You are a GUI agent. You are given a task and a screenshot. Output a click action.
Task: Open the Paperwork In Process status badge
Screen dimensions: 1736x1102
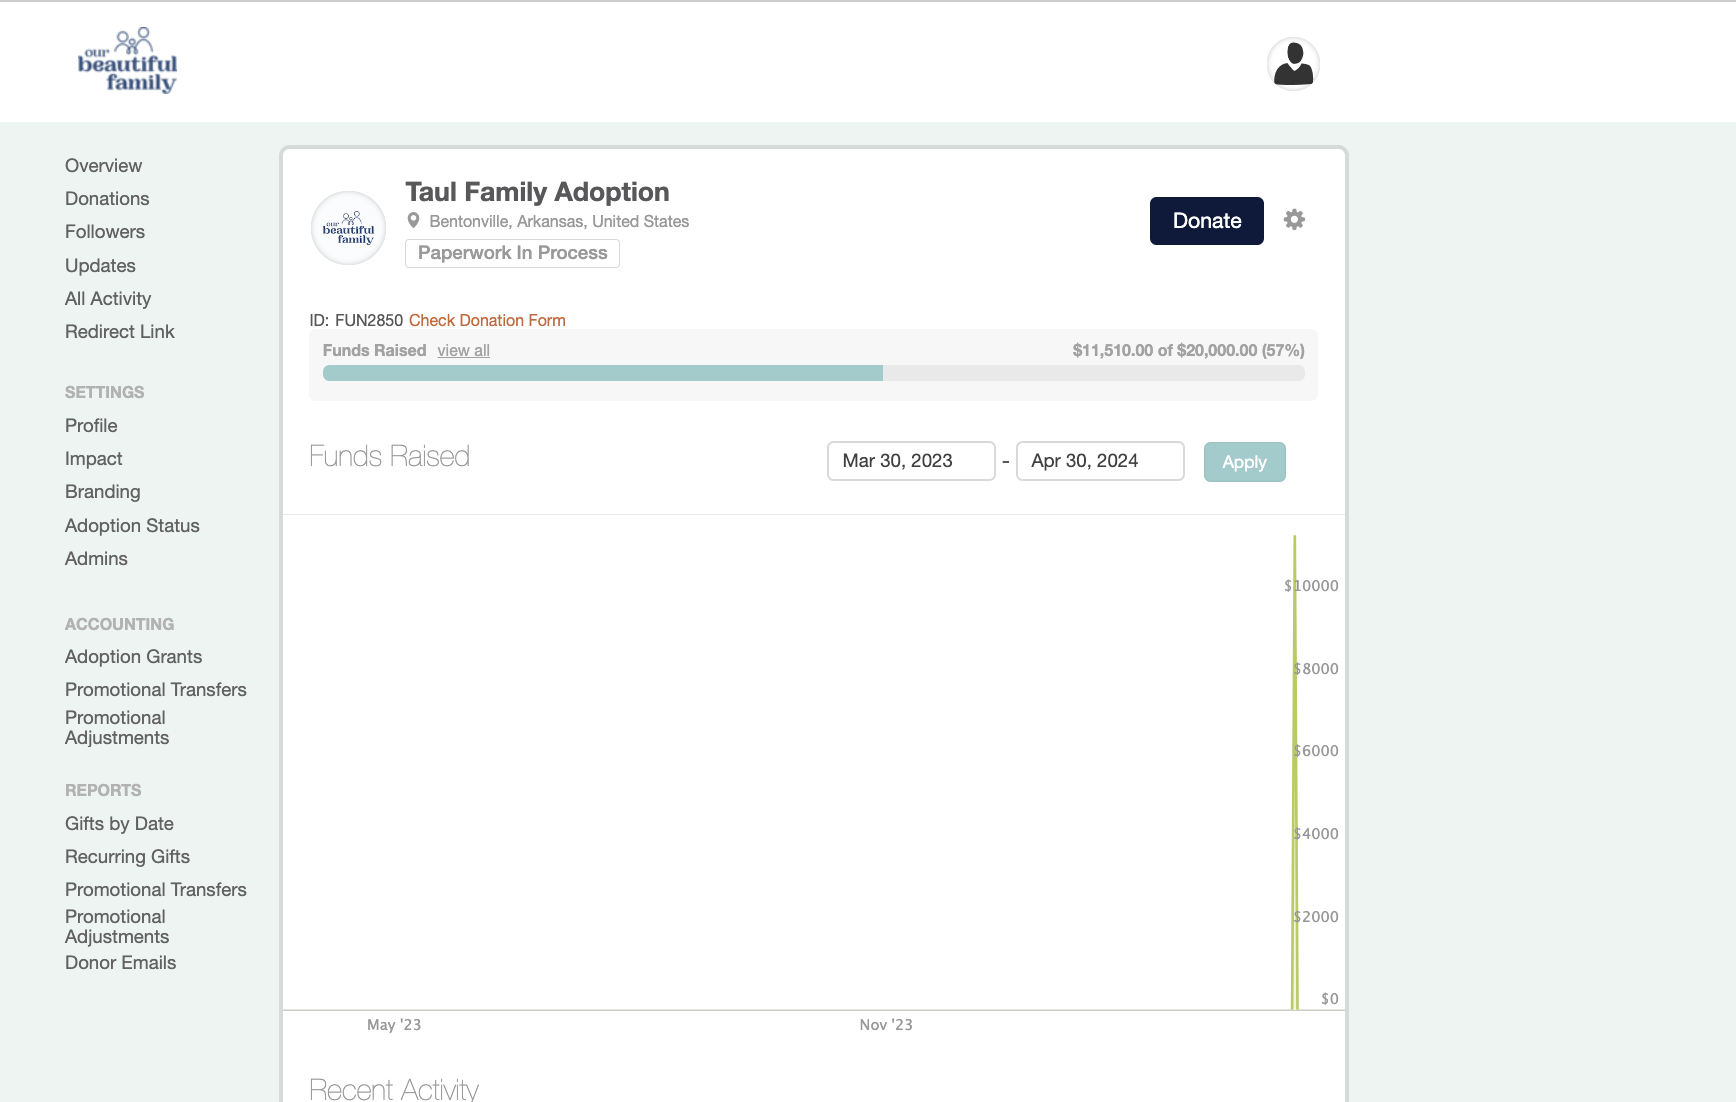(512, 253)
